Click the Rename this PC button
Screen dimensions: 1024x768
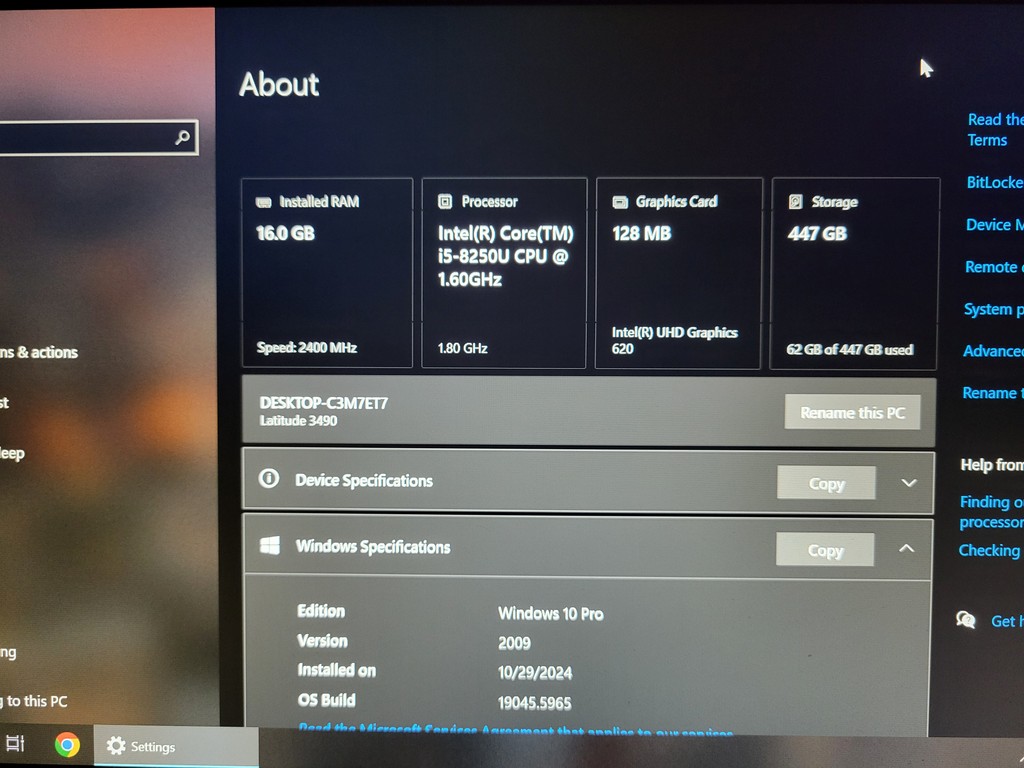(852, 412)
